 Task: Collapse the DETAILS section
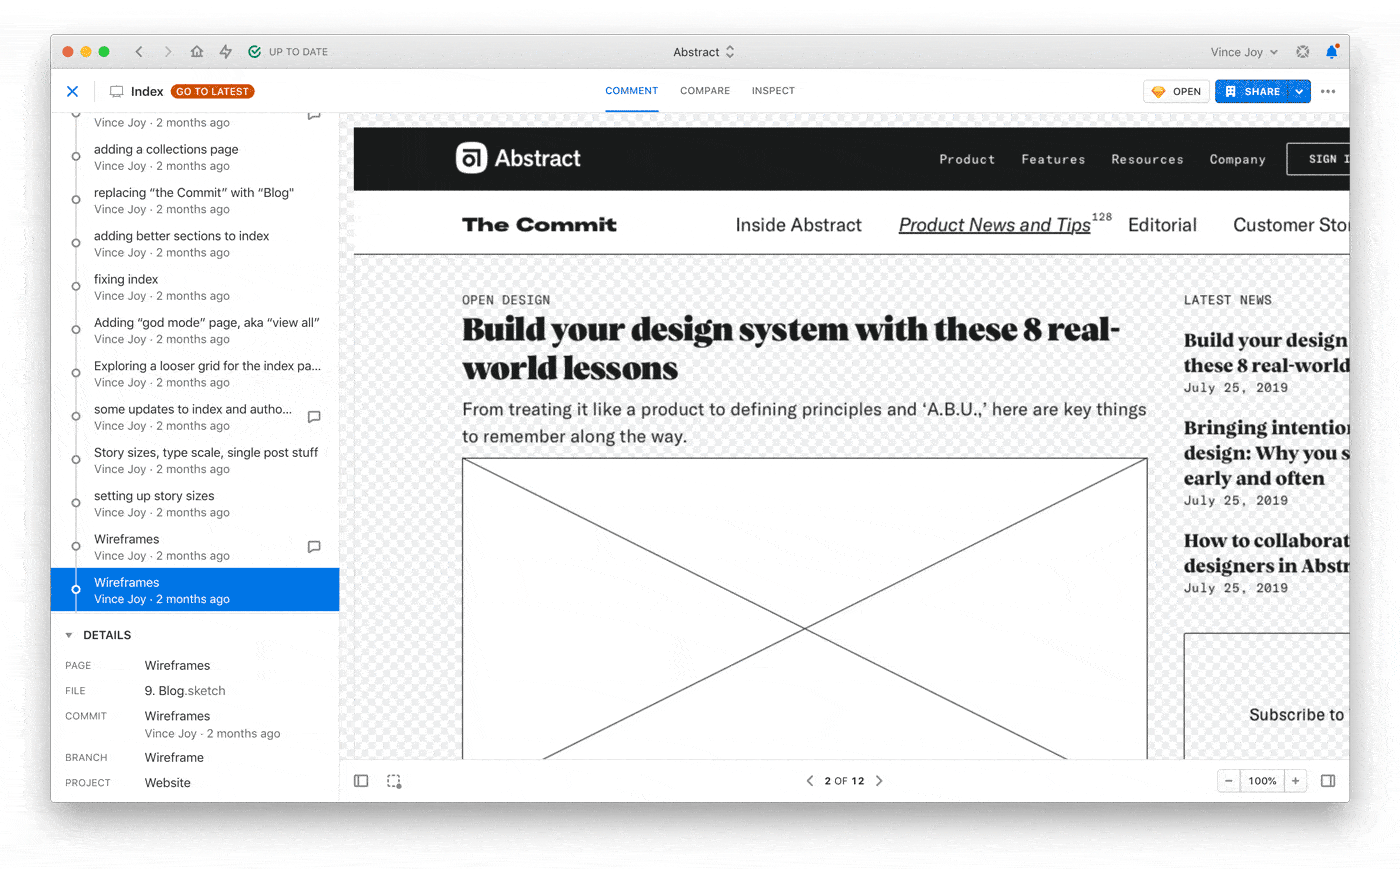pos(69,635)
